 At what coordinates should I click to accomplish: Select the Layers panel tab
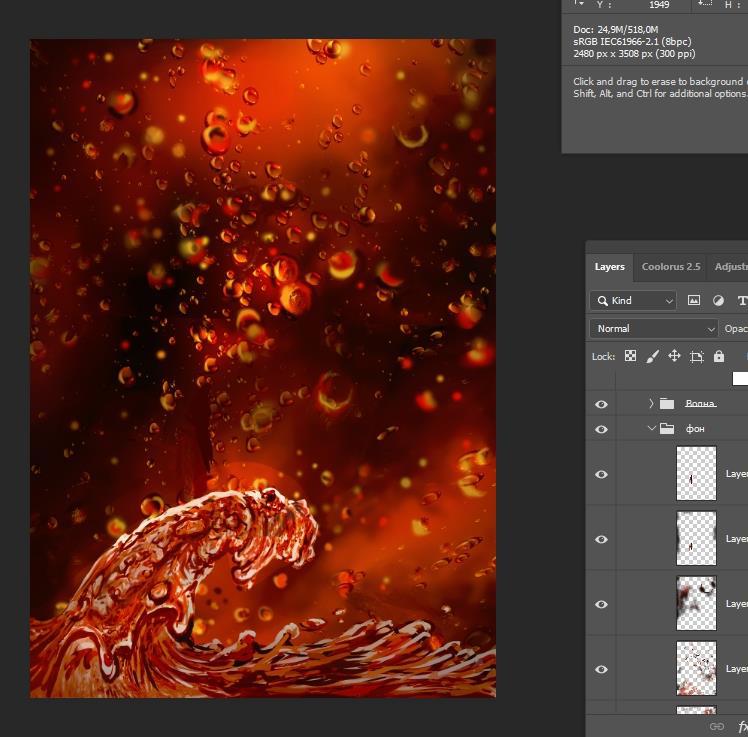609,267
